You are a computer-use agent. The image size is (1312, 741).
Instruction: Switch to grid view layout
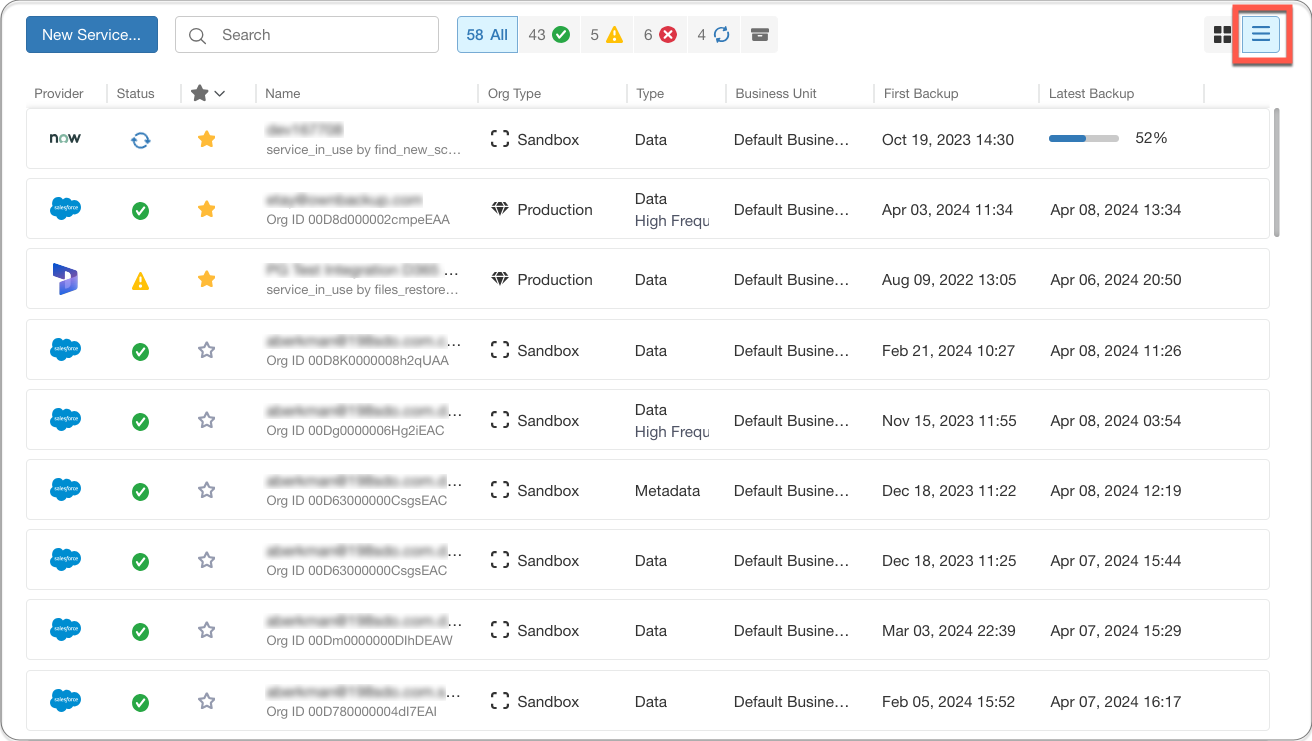[x=1222, y=35]
